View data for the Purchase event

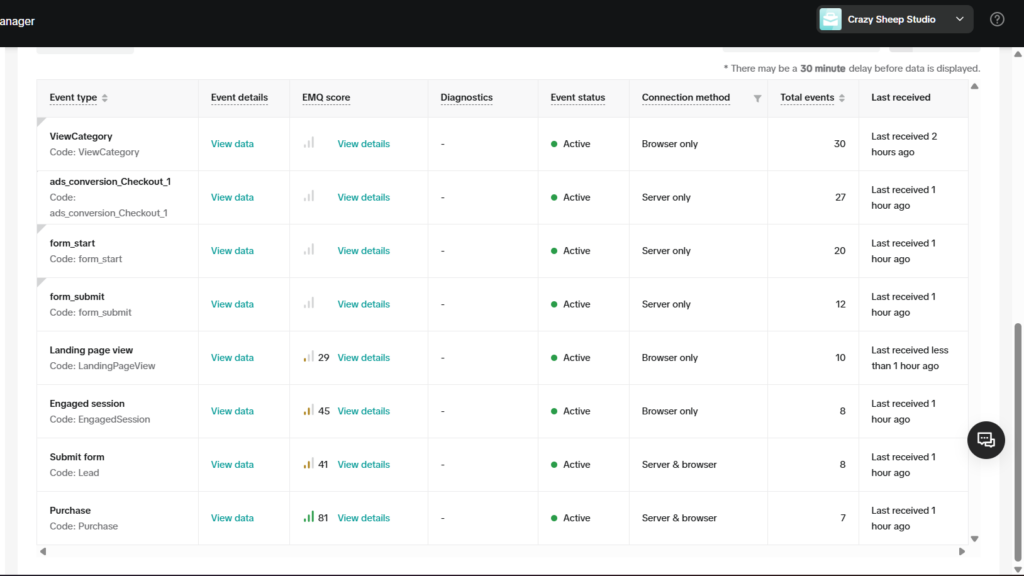[x=232, y=518]
